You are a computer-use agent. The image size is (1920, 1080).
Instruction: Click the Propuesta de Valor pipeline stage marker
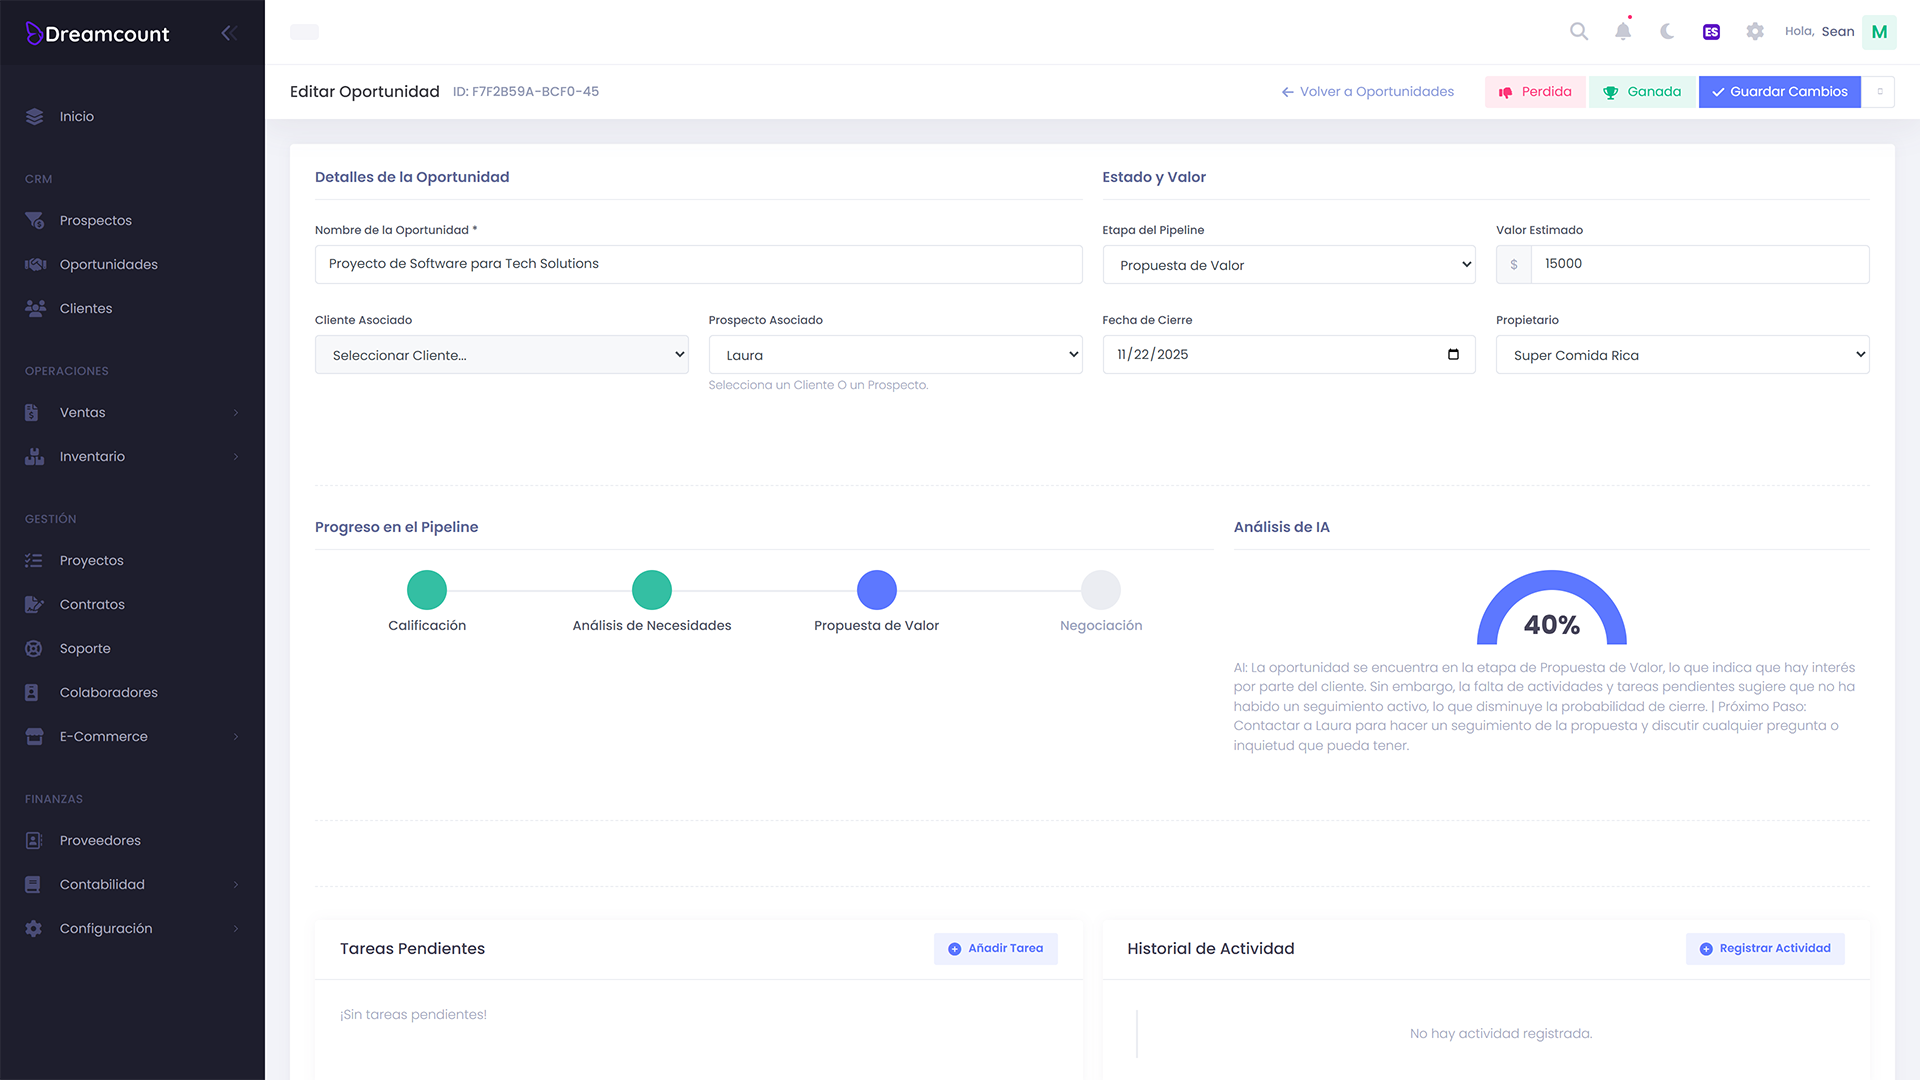pos(876,590)
